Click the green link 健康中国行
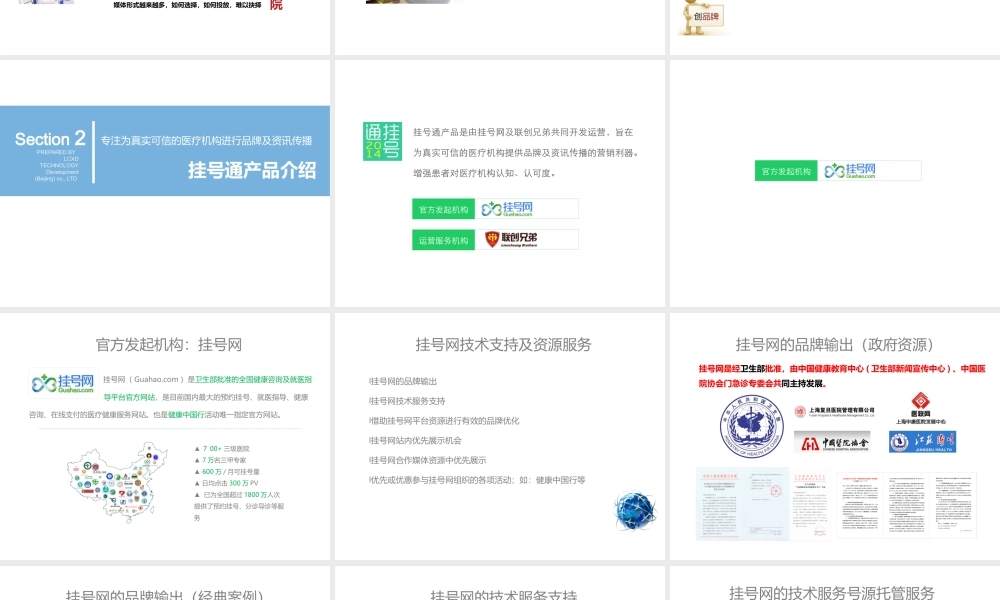The width and height of the screenshot is (1000, 600). pos(186,414)
